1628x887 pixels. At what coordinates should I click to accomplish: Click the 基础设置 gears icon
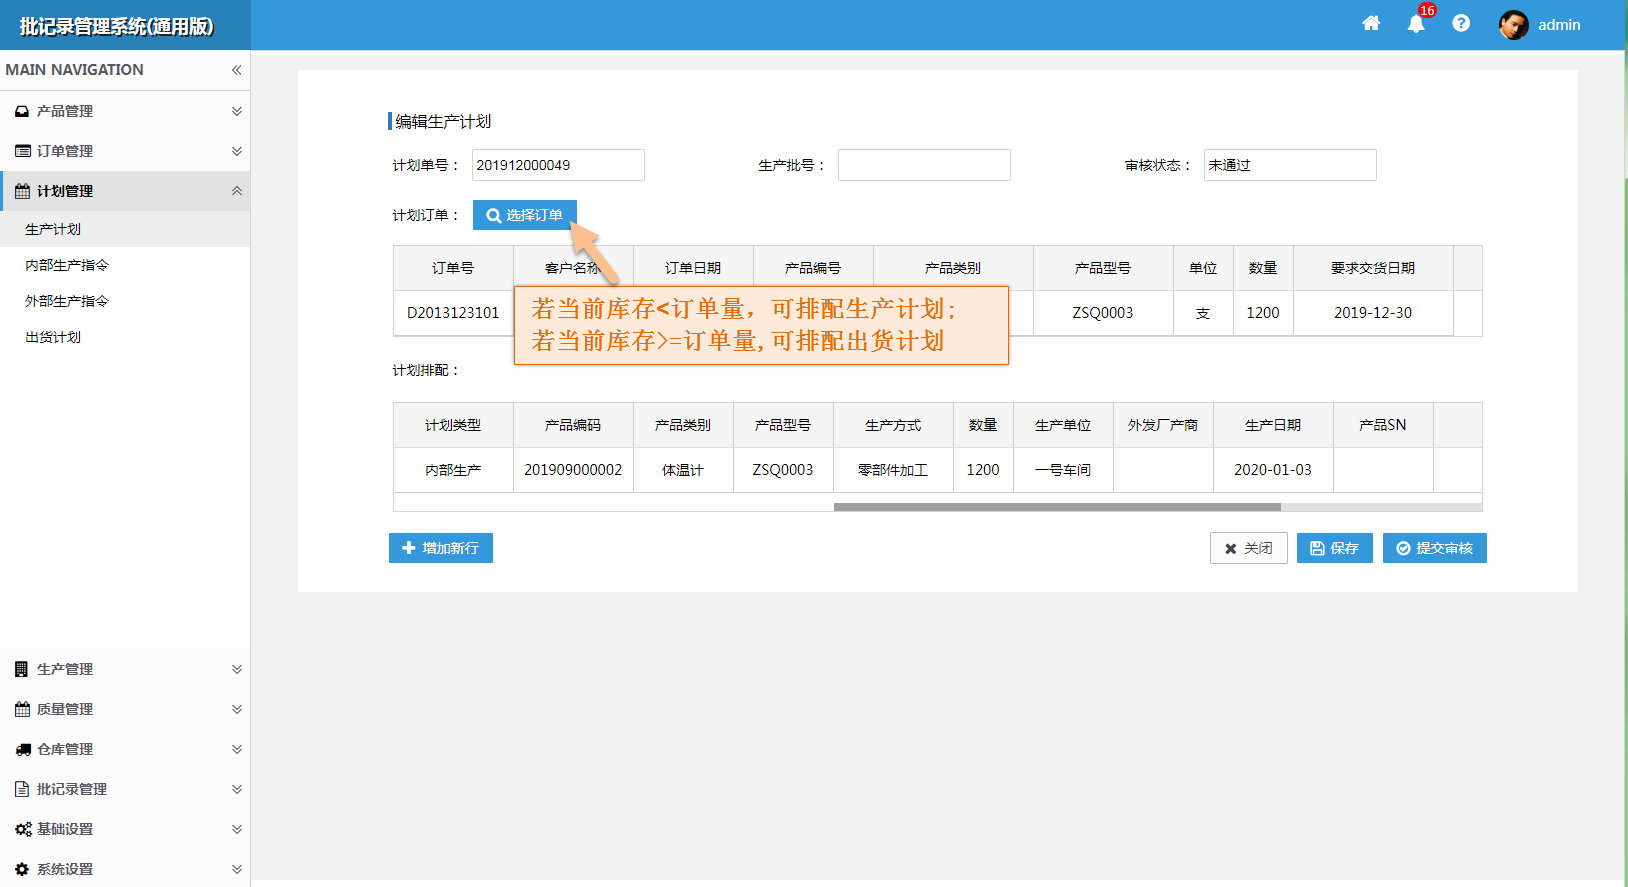[x=22, y=829]
